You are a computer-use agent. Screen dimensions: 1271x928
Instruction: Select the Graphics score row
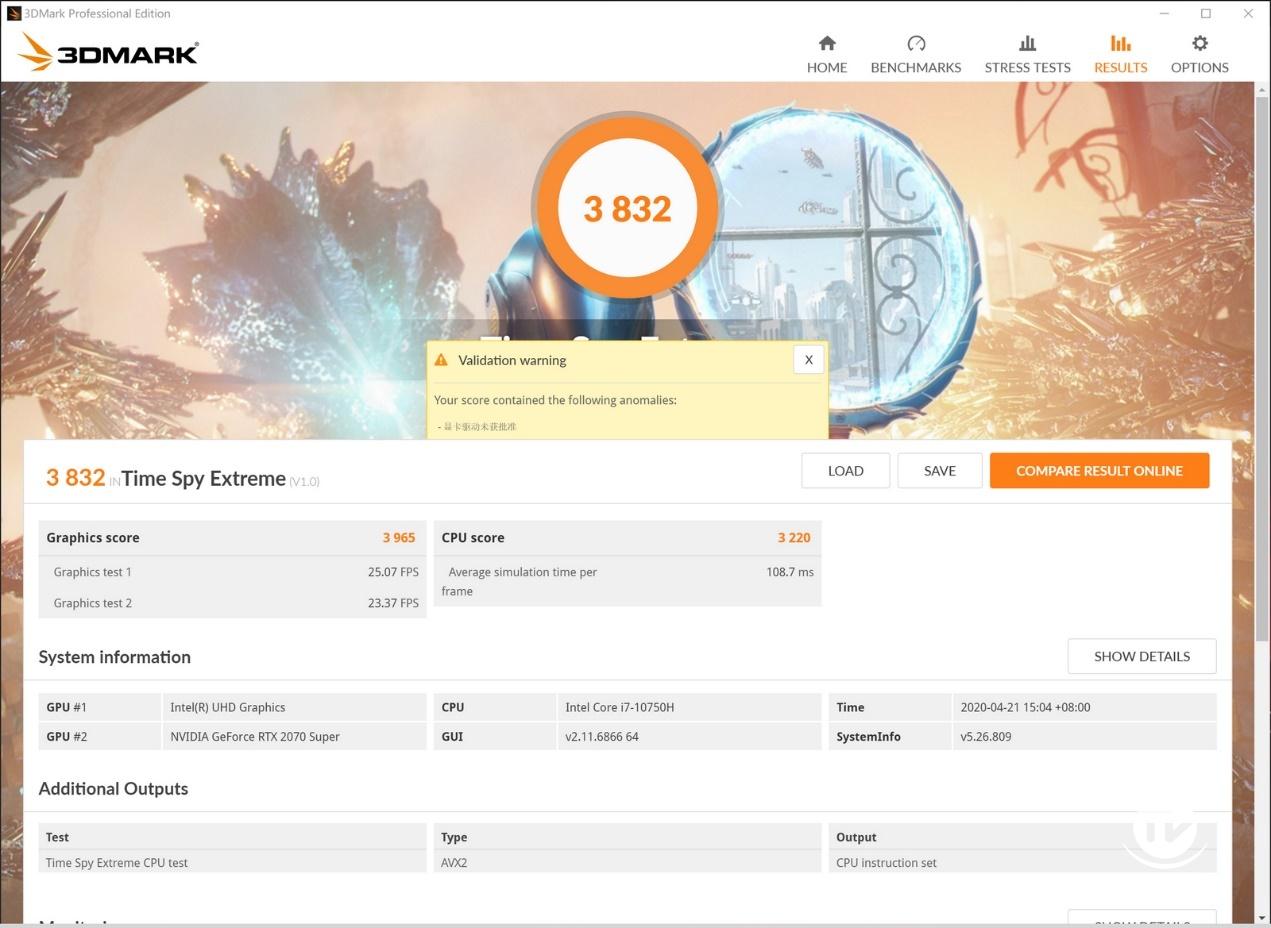click(x=231, y=538)
